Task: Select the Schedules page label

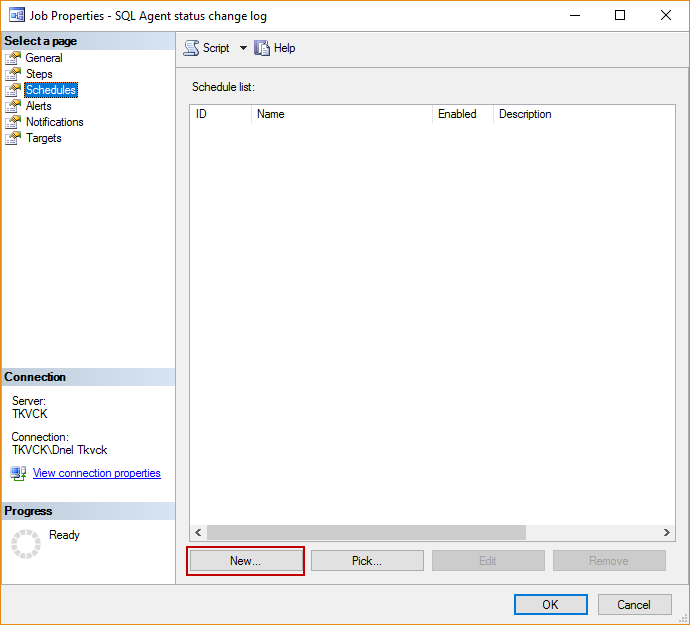Action: (51, 90)
